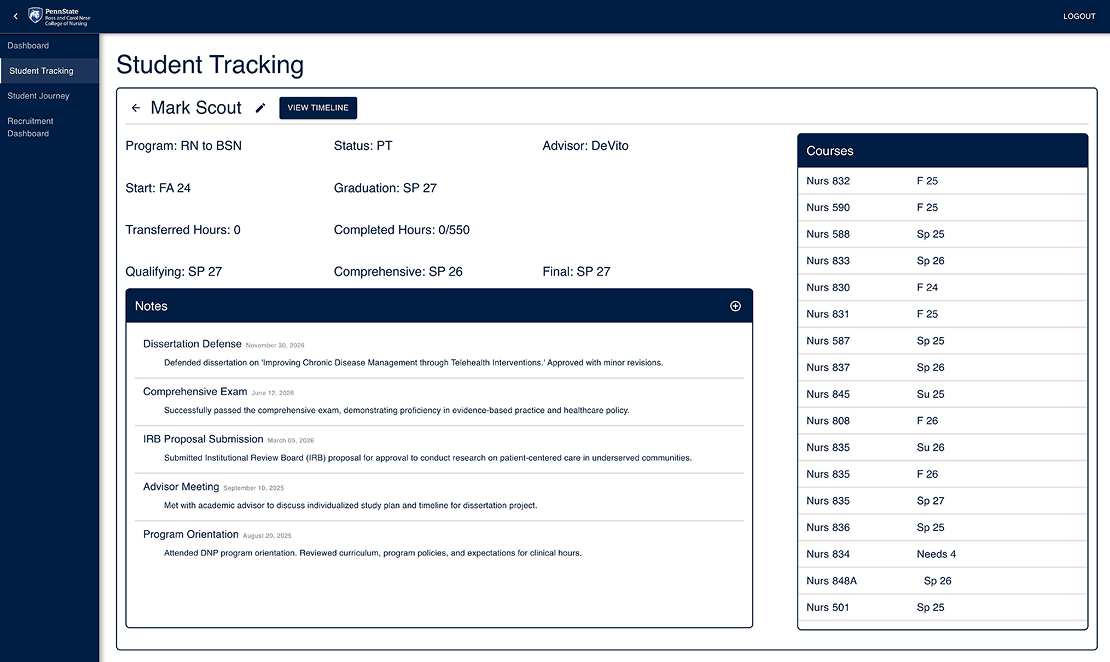1110x662 pixels.
Task: Click the Advisor Meeting note entry
Action: [181, 487]
